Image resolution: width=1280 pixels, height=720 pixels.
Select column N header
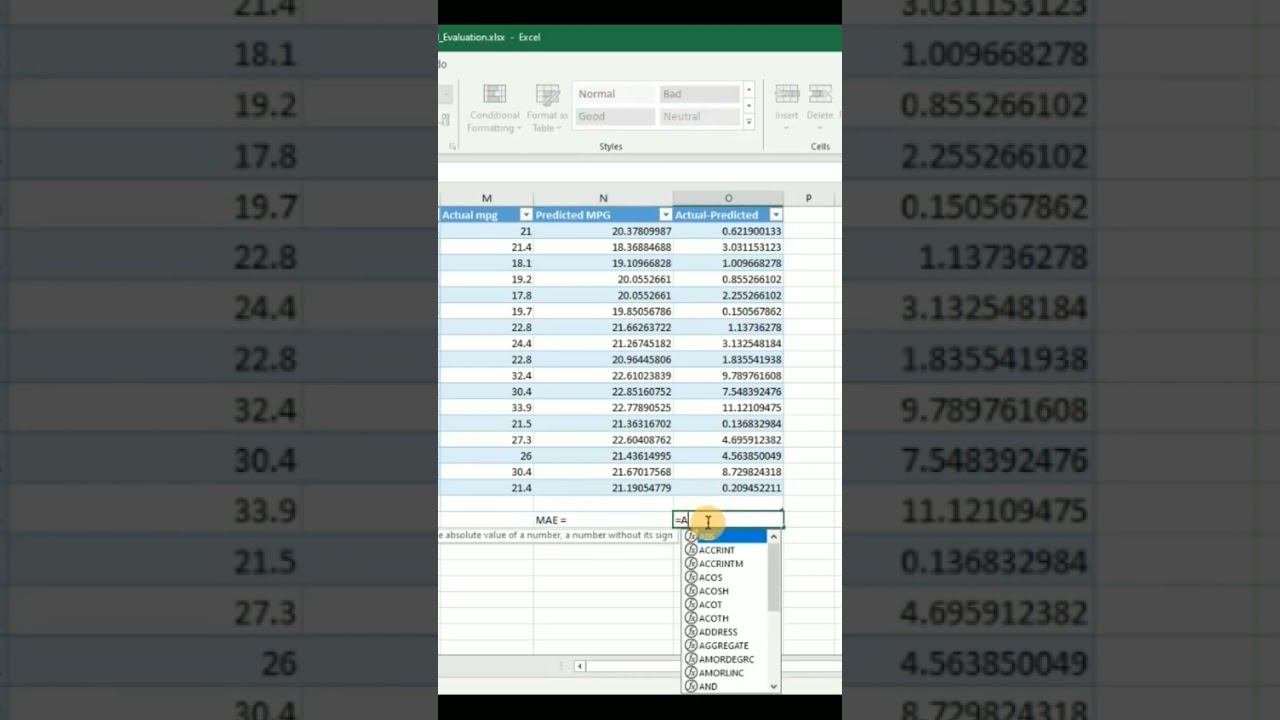603,198
